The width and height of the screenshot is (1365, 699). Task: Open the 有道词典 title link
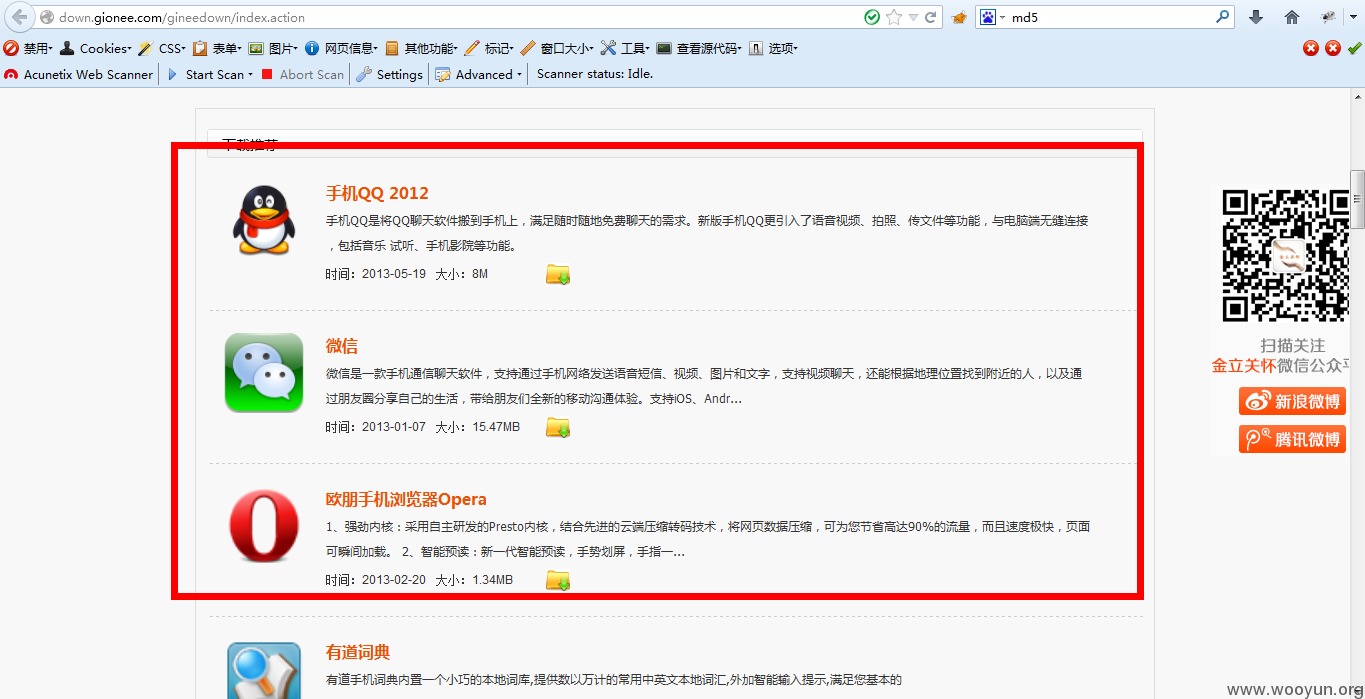[x=358, y=652]
